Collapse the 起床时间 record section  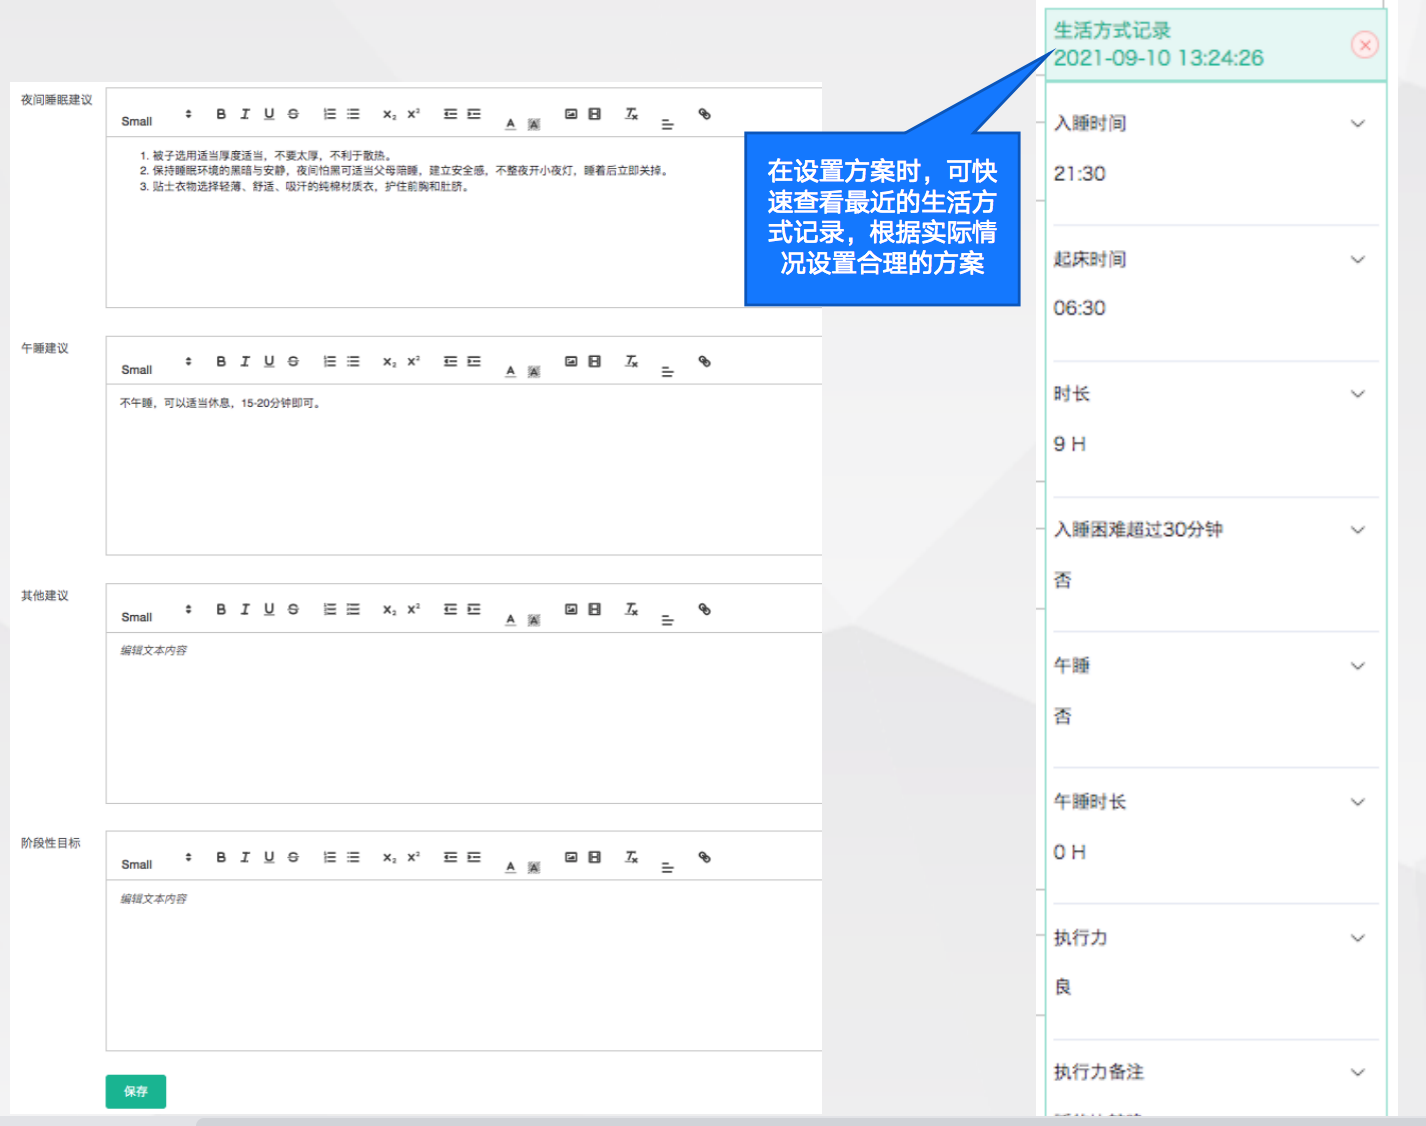click(1358, 260)
